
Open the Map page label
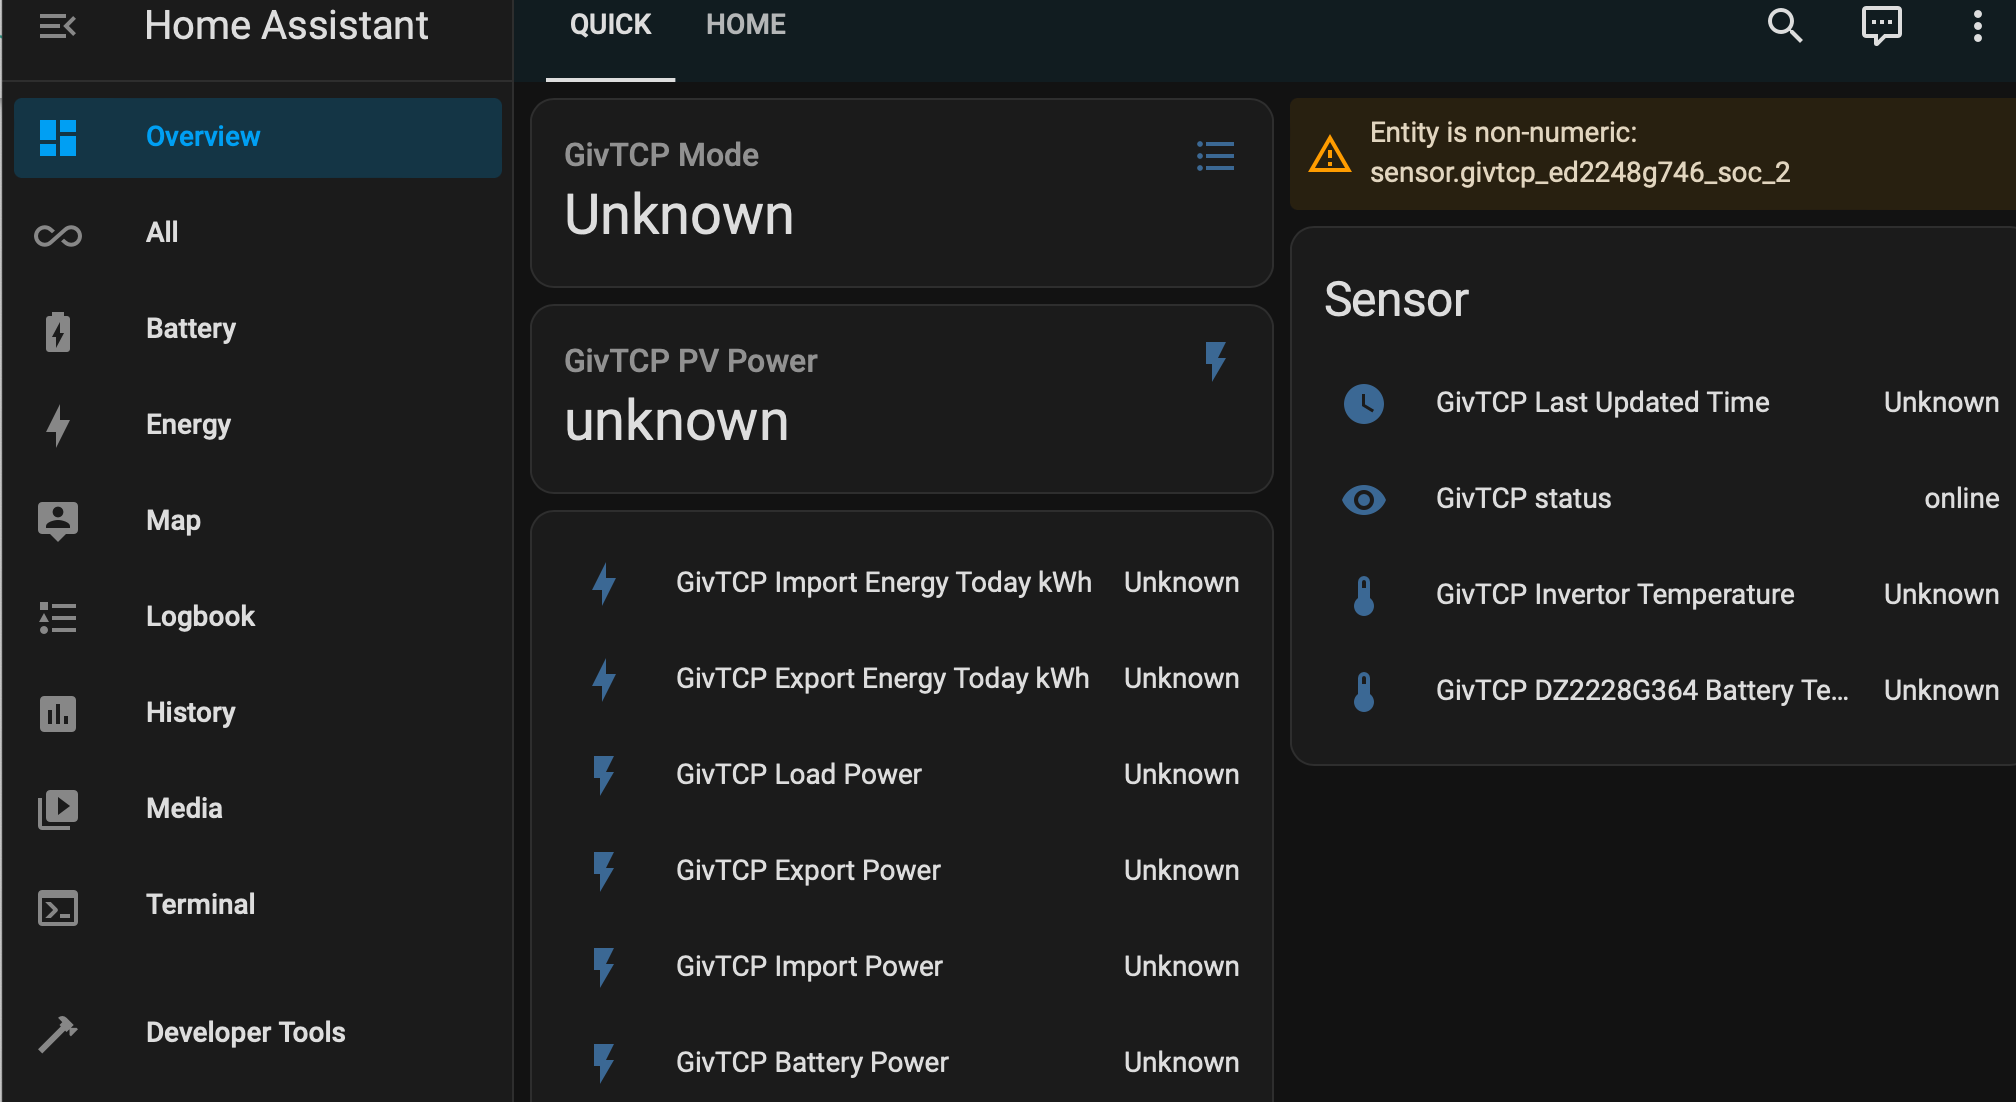[173, 521]
